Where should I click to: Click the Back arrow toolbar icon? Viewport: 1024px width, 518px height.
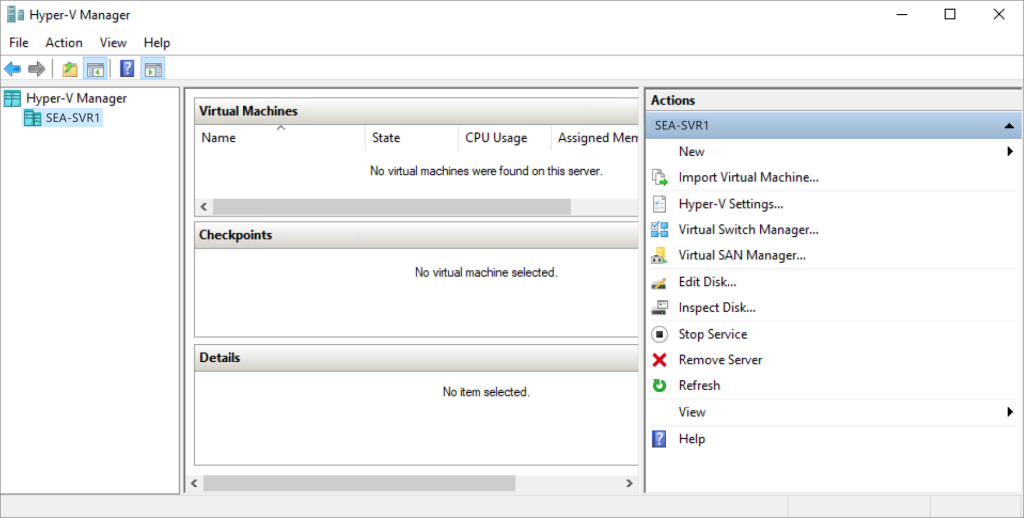[12, 69]
